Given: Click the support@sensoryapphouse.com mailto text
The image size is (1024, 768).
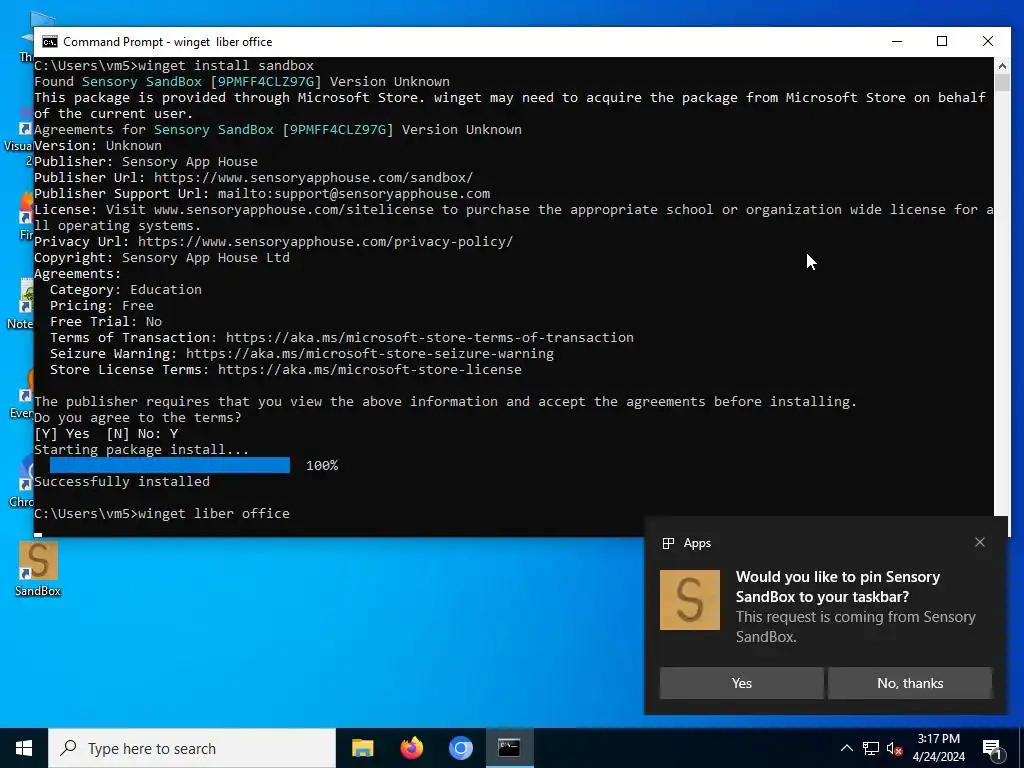Looking at the screenshot, I should pos(354,193).
